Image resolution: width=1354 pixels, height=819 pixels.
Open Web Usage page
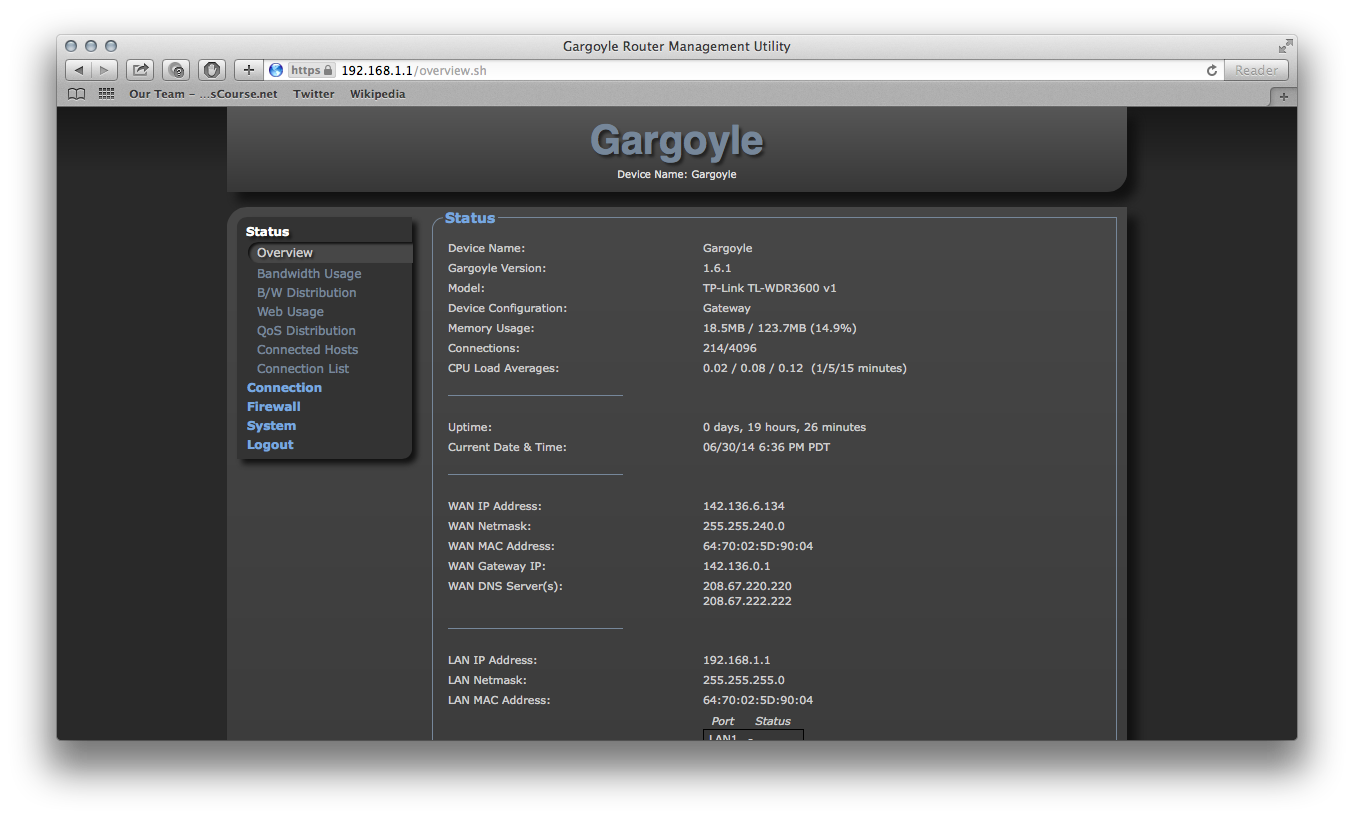tap(290, 312)
